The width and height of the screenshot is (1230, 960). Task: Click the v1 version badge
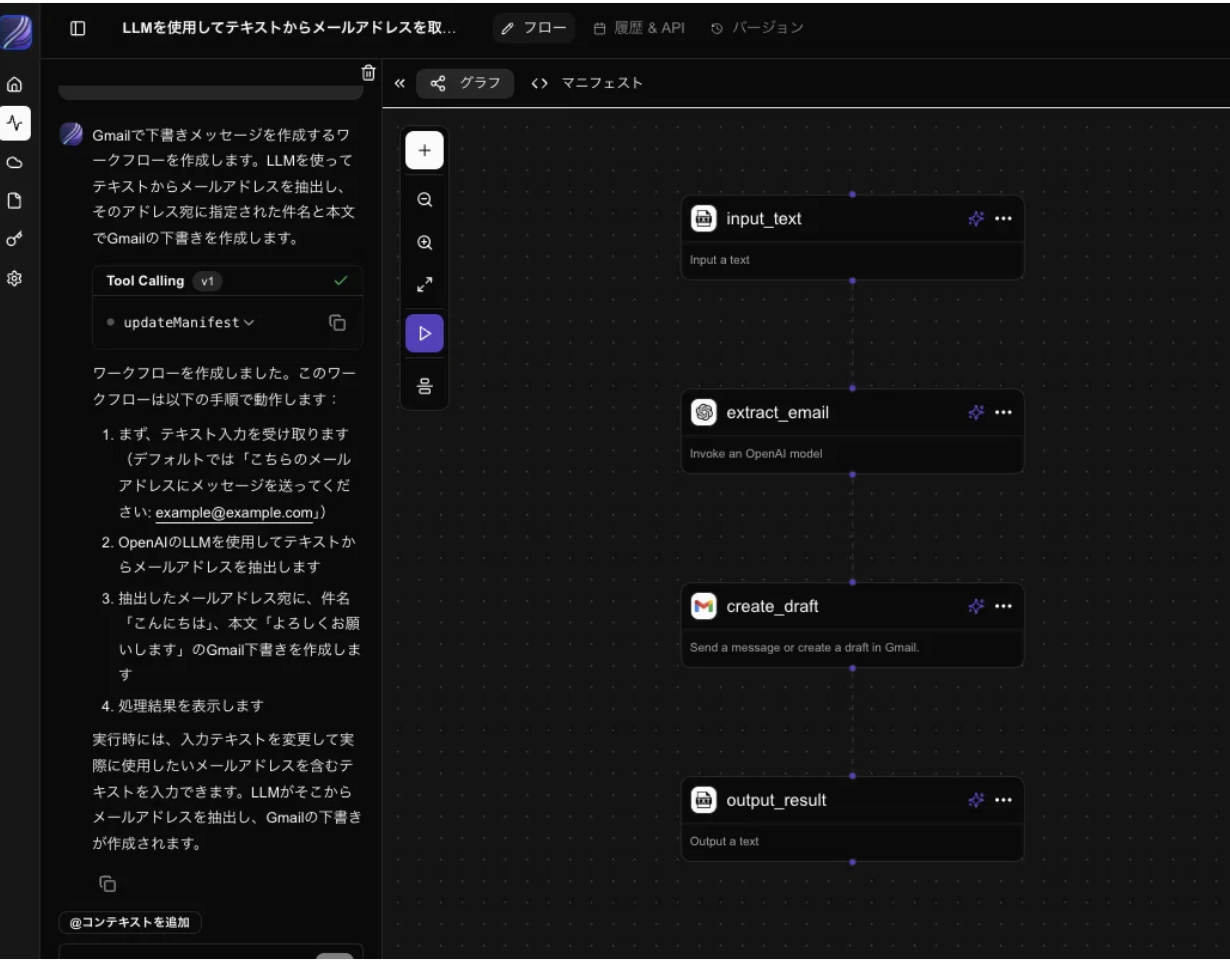pyautogui.click(x=208, y=281)
